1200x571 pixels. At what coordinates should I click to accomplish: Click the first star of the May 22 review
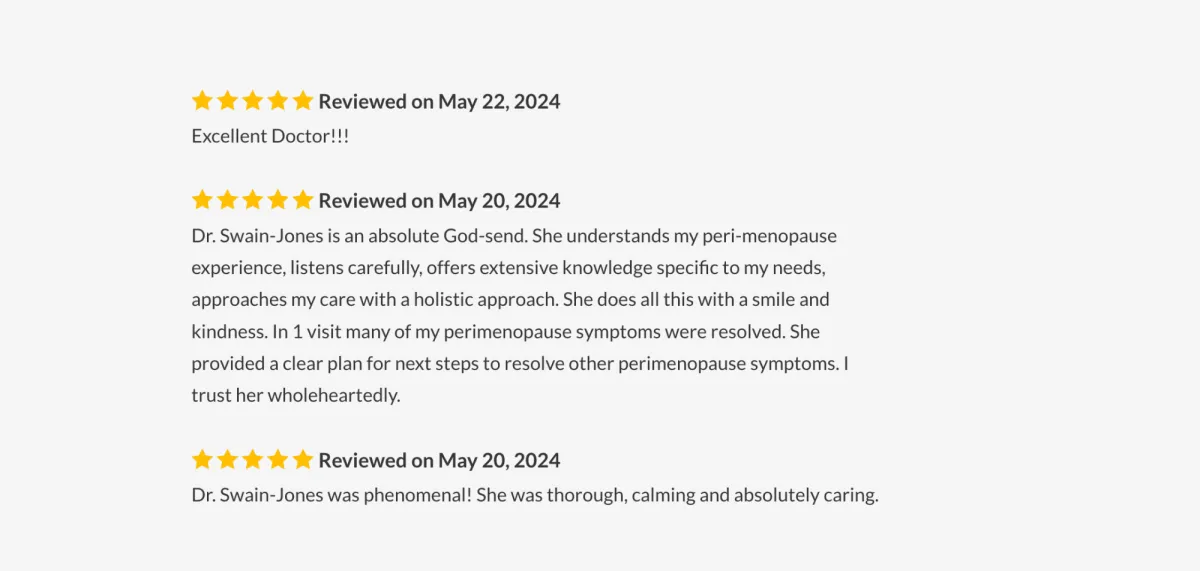point(202,100)
